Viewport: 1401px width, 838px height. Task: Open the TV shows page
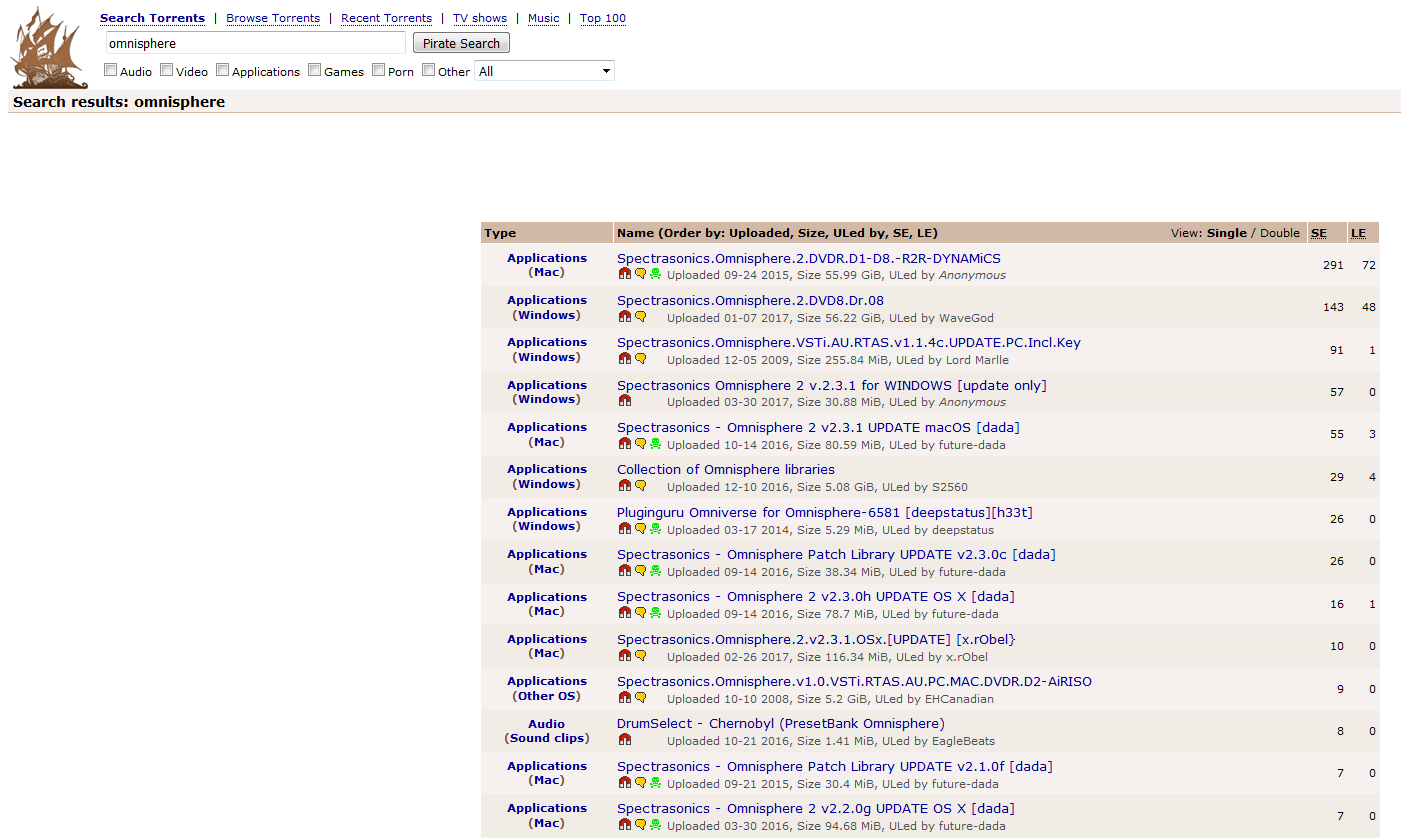pos(480,18)
